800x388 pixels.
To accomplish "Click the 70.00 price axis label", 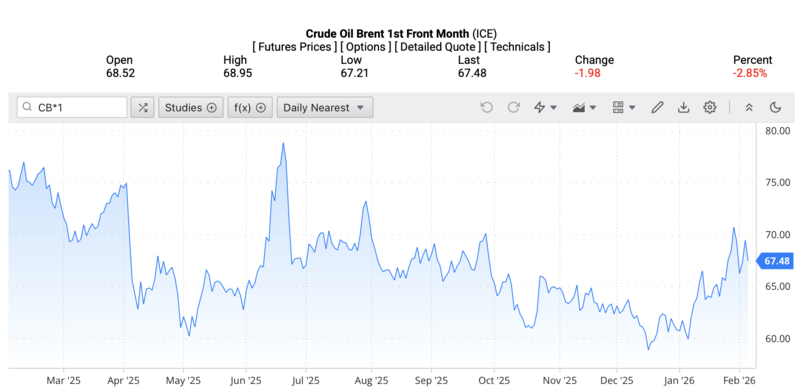I will [778, 235].
